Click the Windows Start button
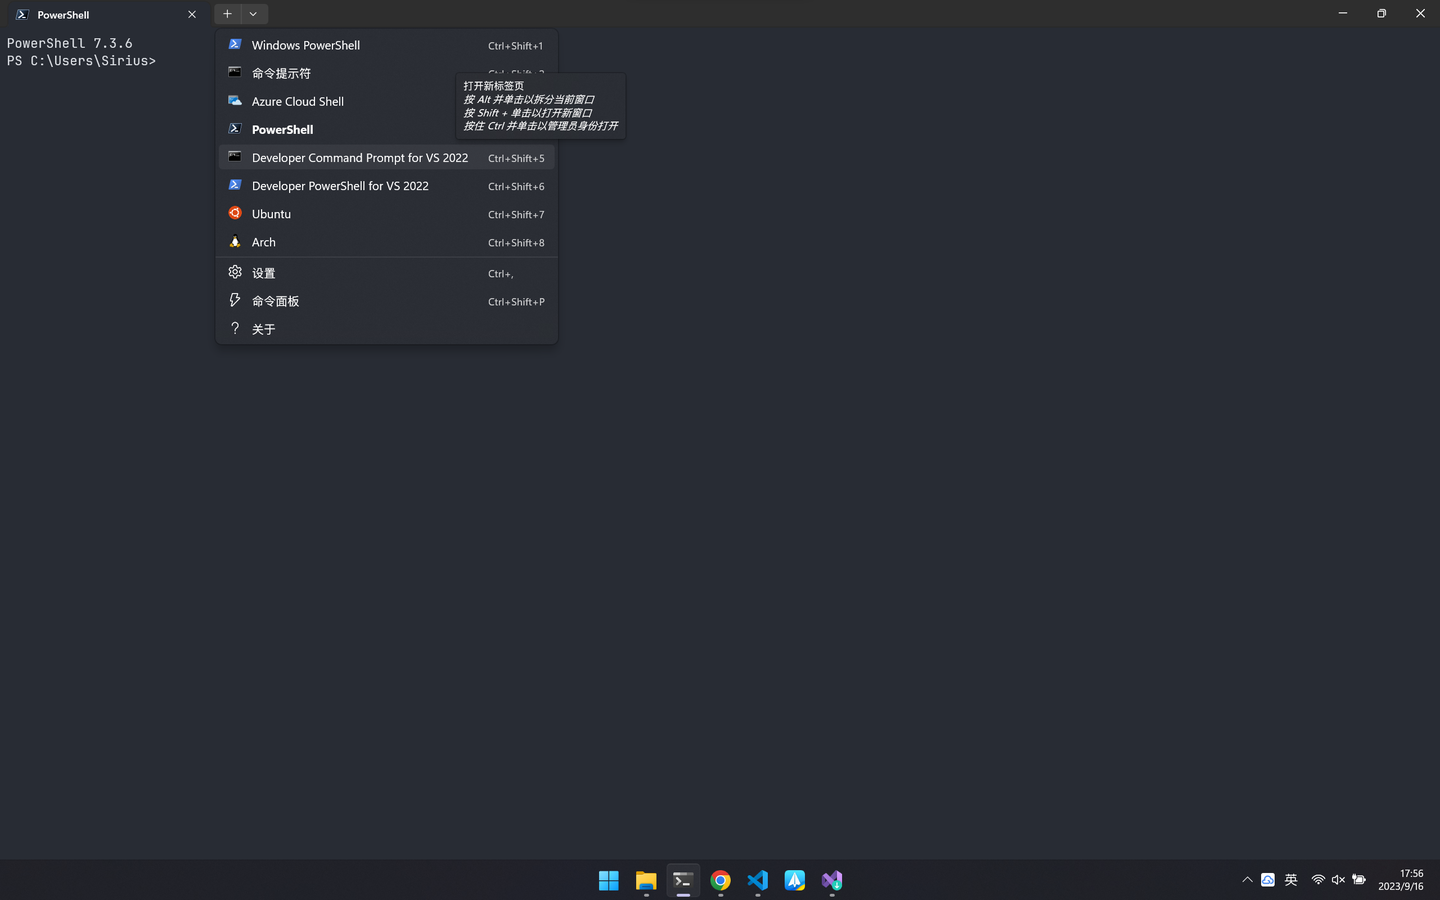Viewport: 1440px width, 900px height. point(608,881)
